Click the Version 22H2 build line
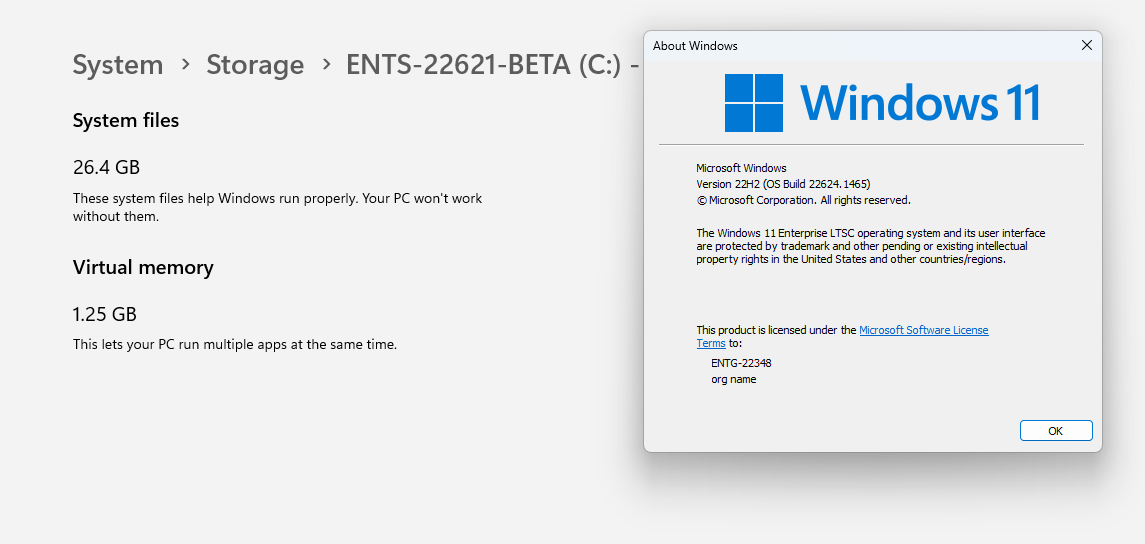 click(784, 184)
